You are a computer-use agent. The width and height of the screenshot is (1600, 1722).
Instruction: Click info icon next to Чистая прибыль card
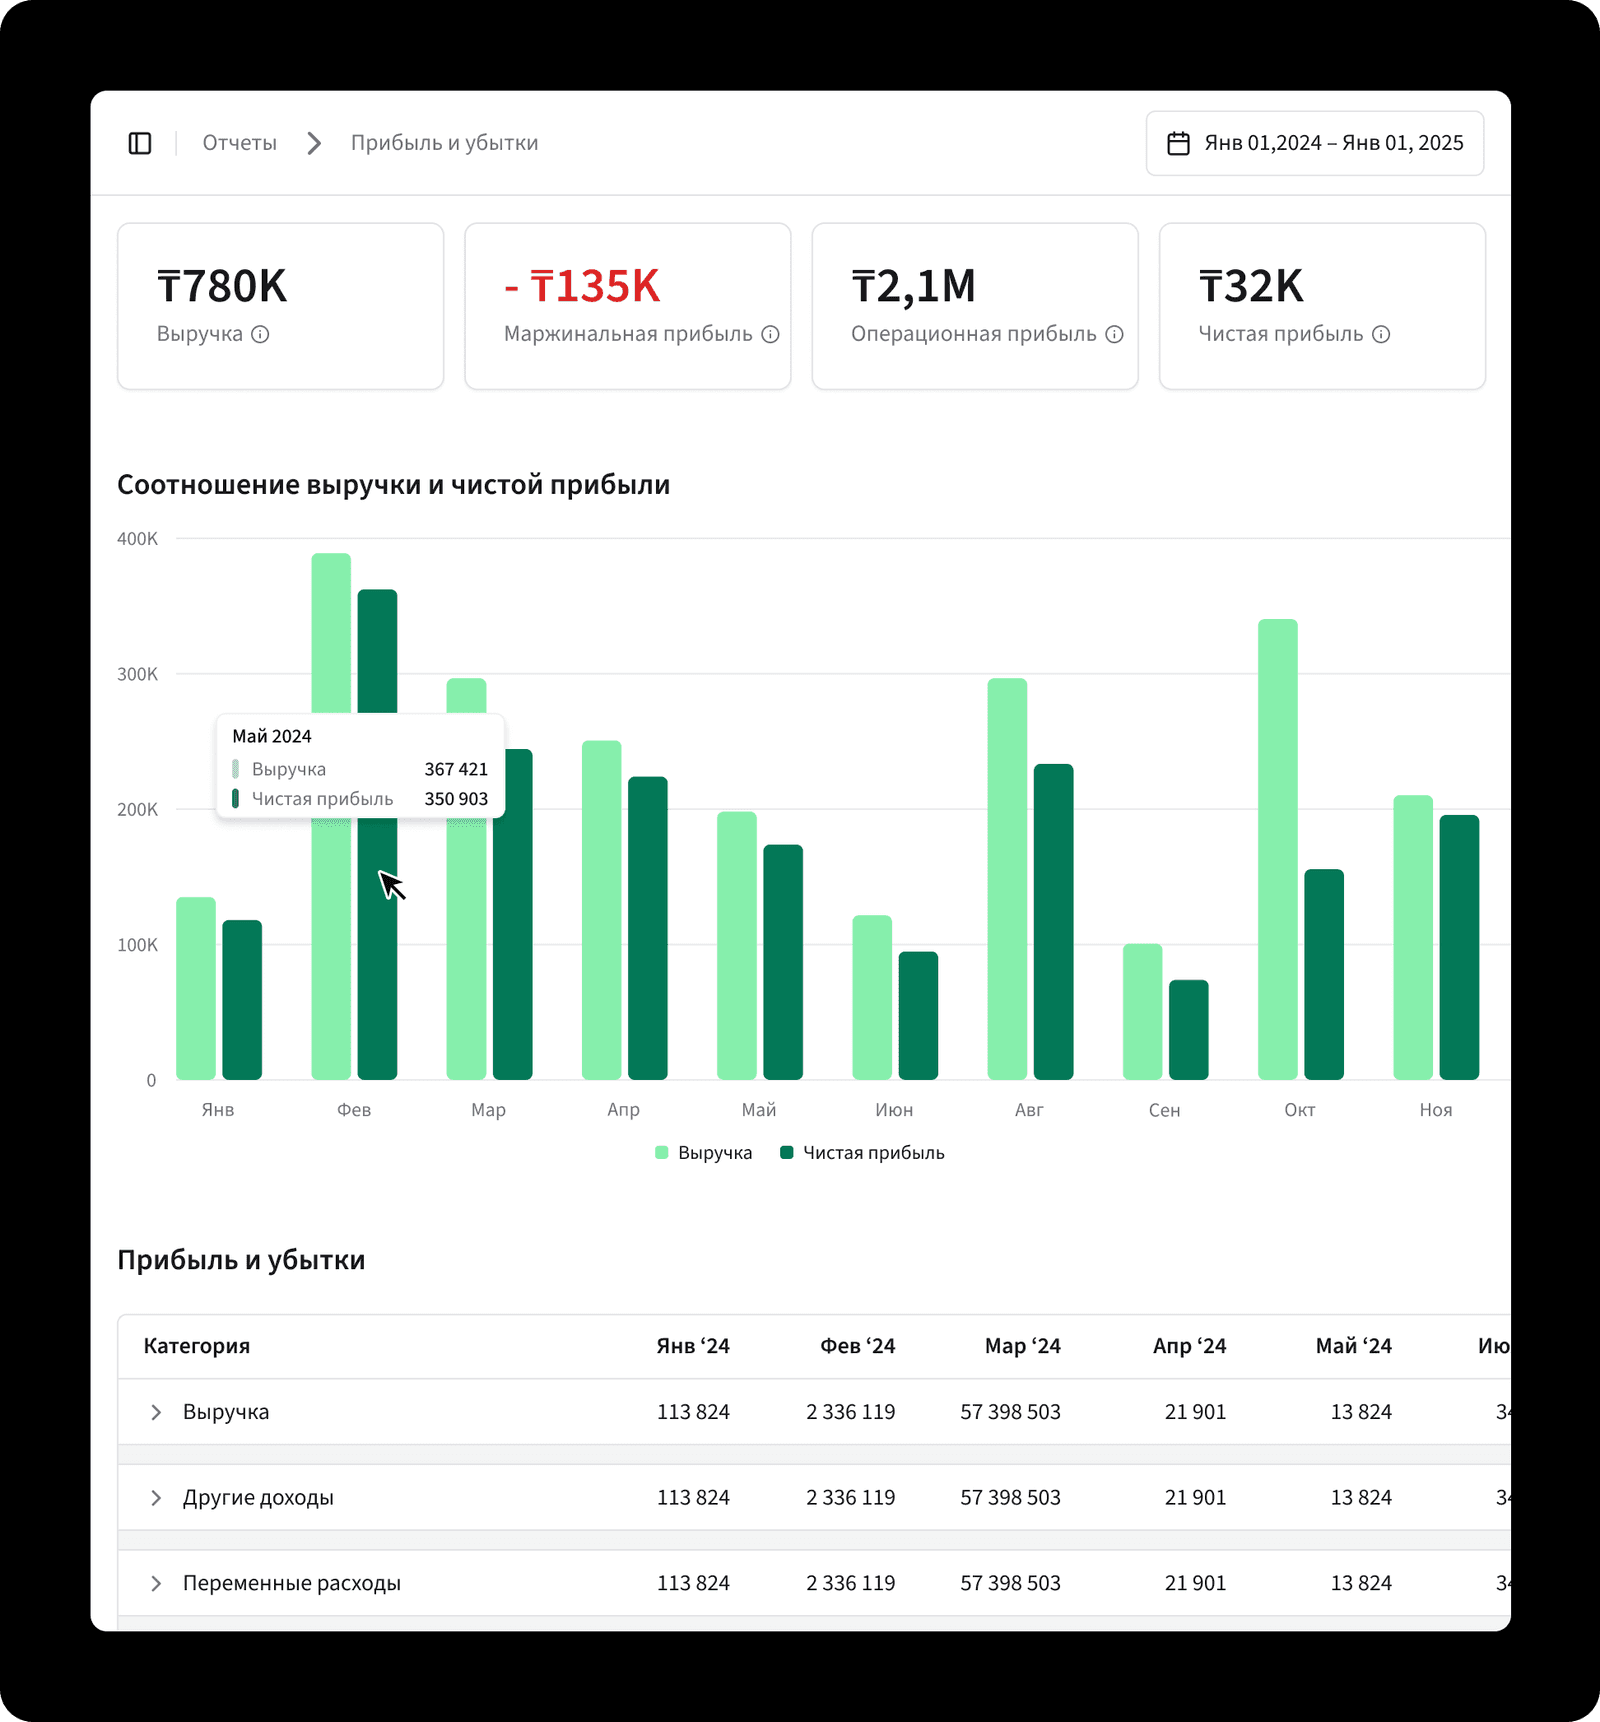tap(1381, 334)
